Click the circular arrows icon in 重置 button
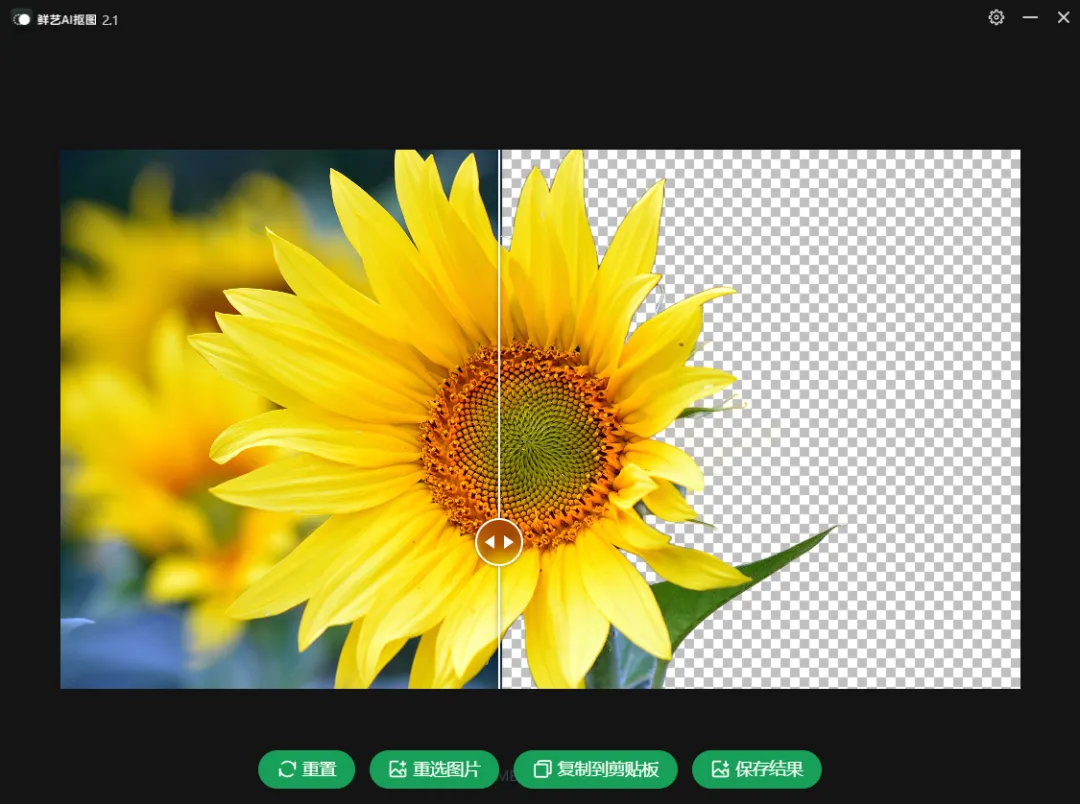 pos(287,769)
